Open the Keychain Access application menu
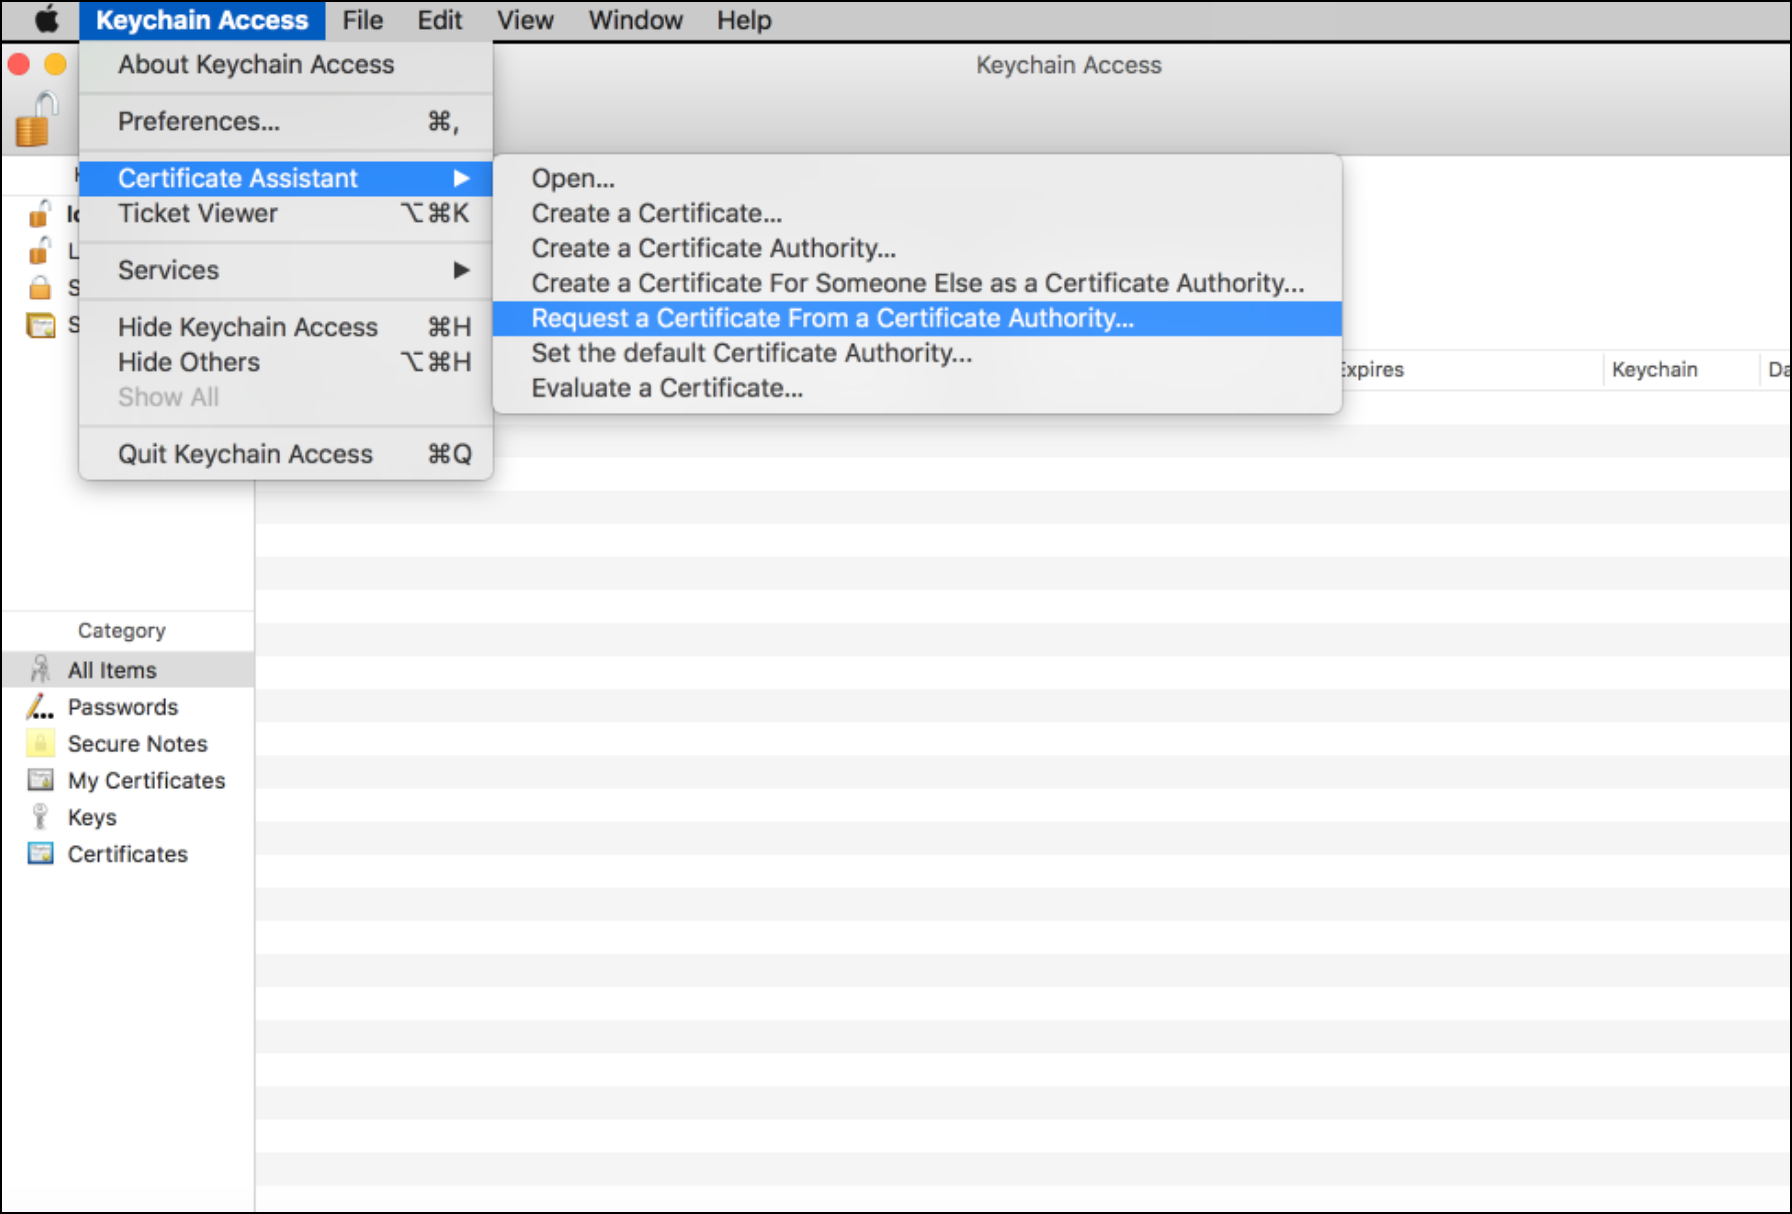The width and height of the screenshot is (1792, 1214). click(x=202, y=20)
